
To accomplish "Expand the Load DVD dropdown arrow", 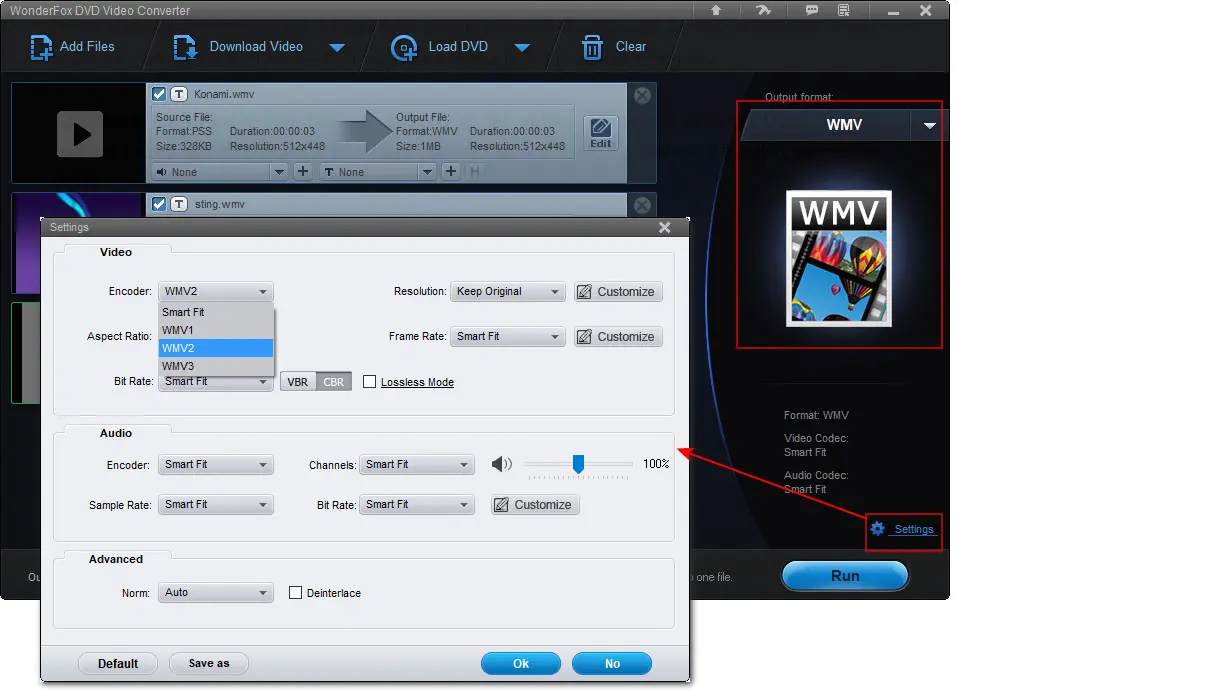I will 521,48.
